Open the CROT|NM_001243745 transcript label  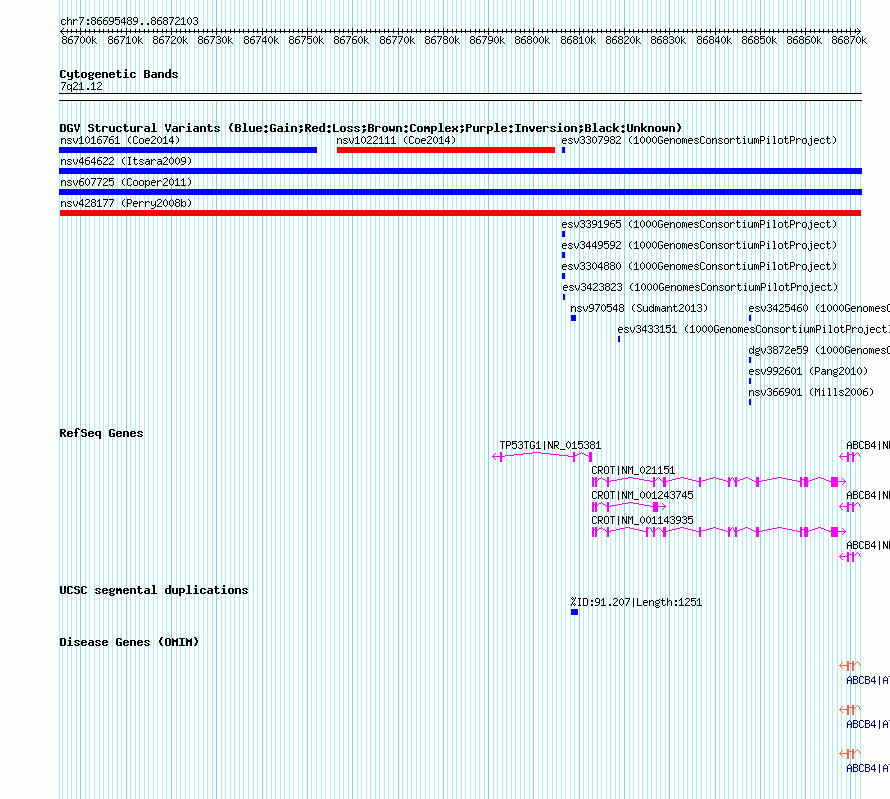point(642,495)
